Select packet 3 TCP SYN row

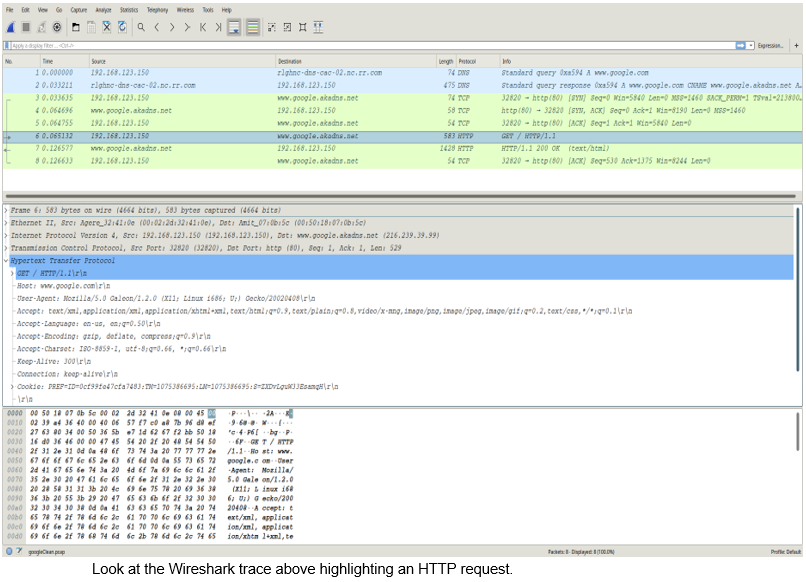[x=402, y=98]
